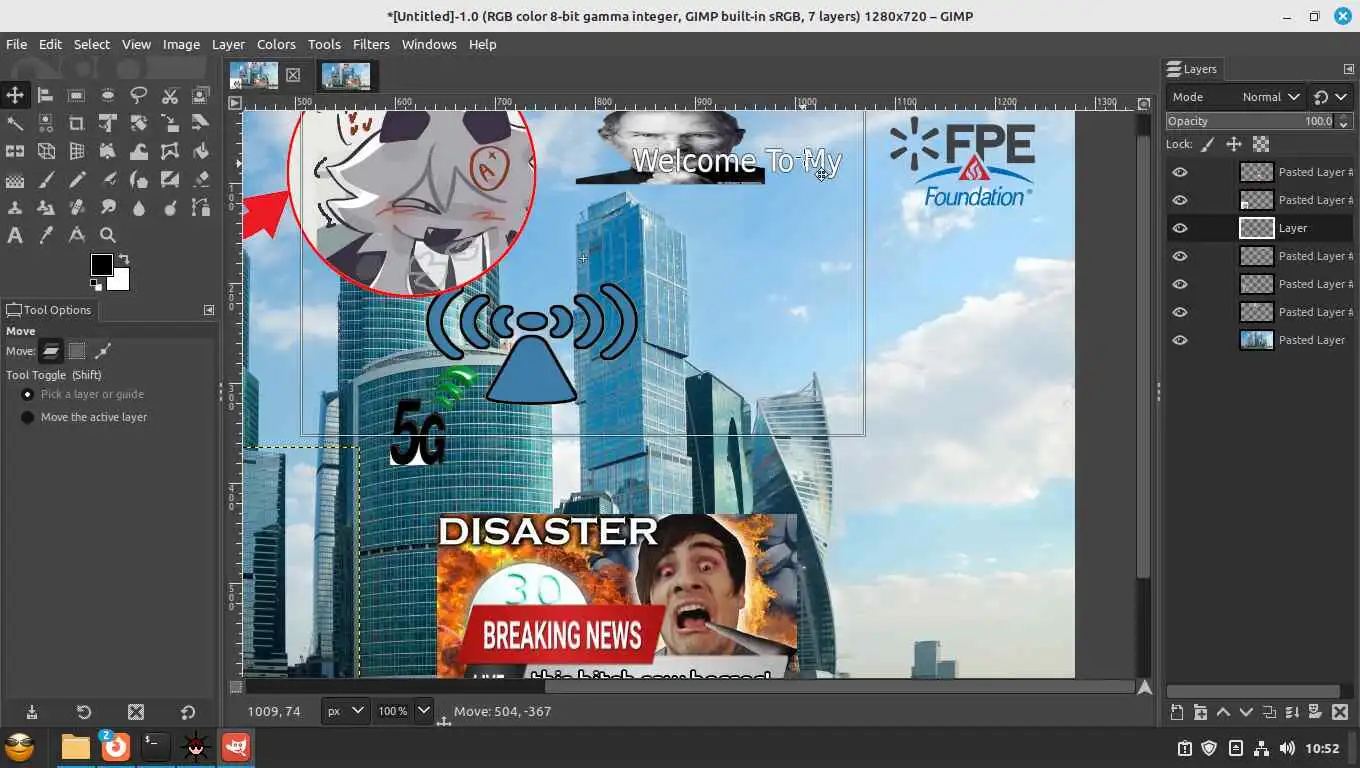Select the Foreground Select tool

coord(200,96)
